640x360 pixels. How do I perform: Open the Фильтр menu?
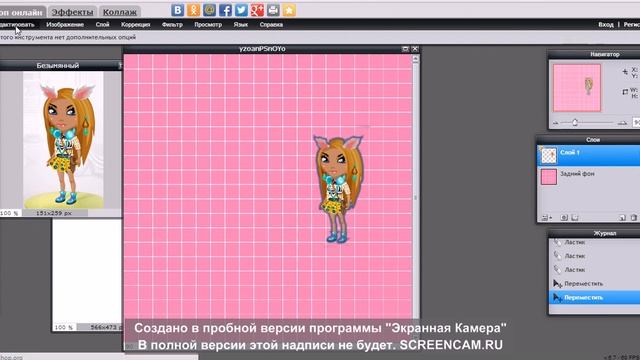coord(172,24)
